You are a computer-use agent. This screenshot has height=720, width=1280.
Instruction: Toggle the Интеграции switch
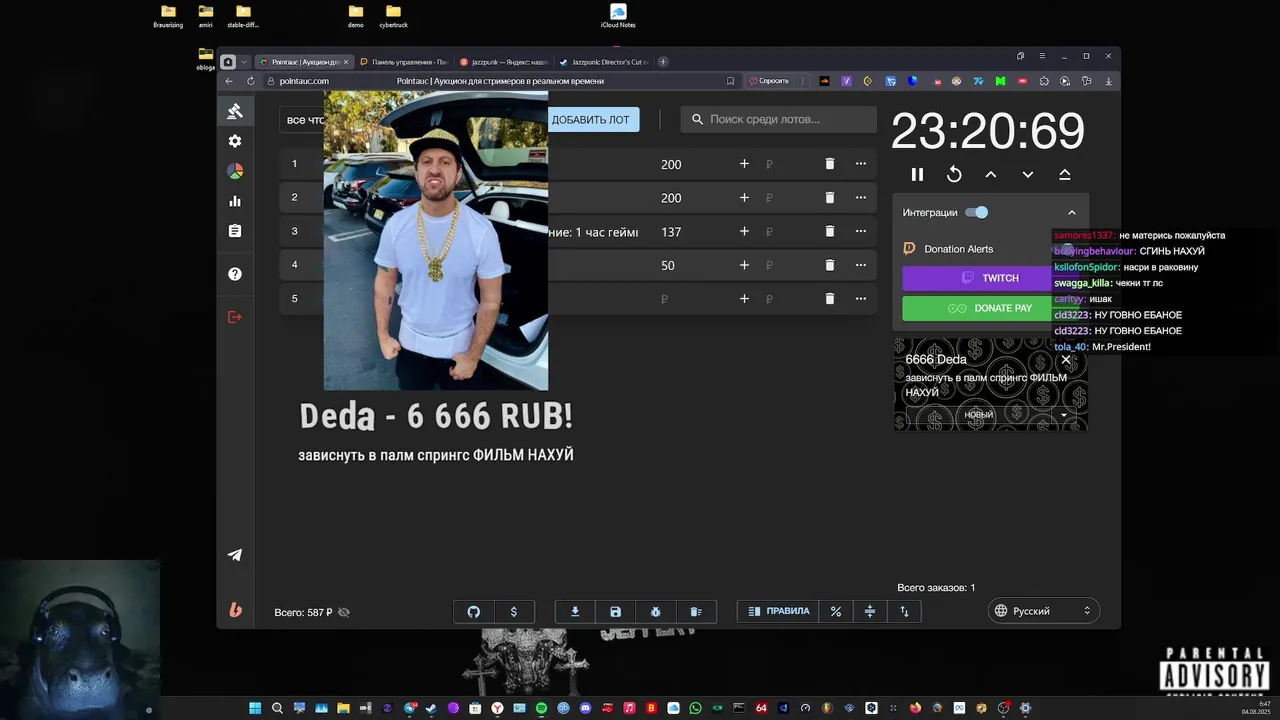[x=977, y=212]
